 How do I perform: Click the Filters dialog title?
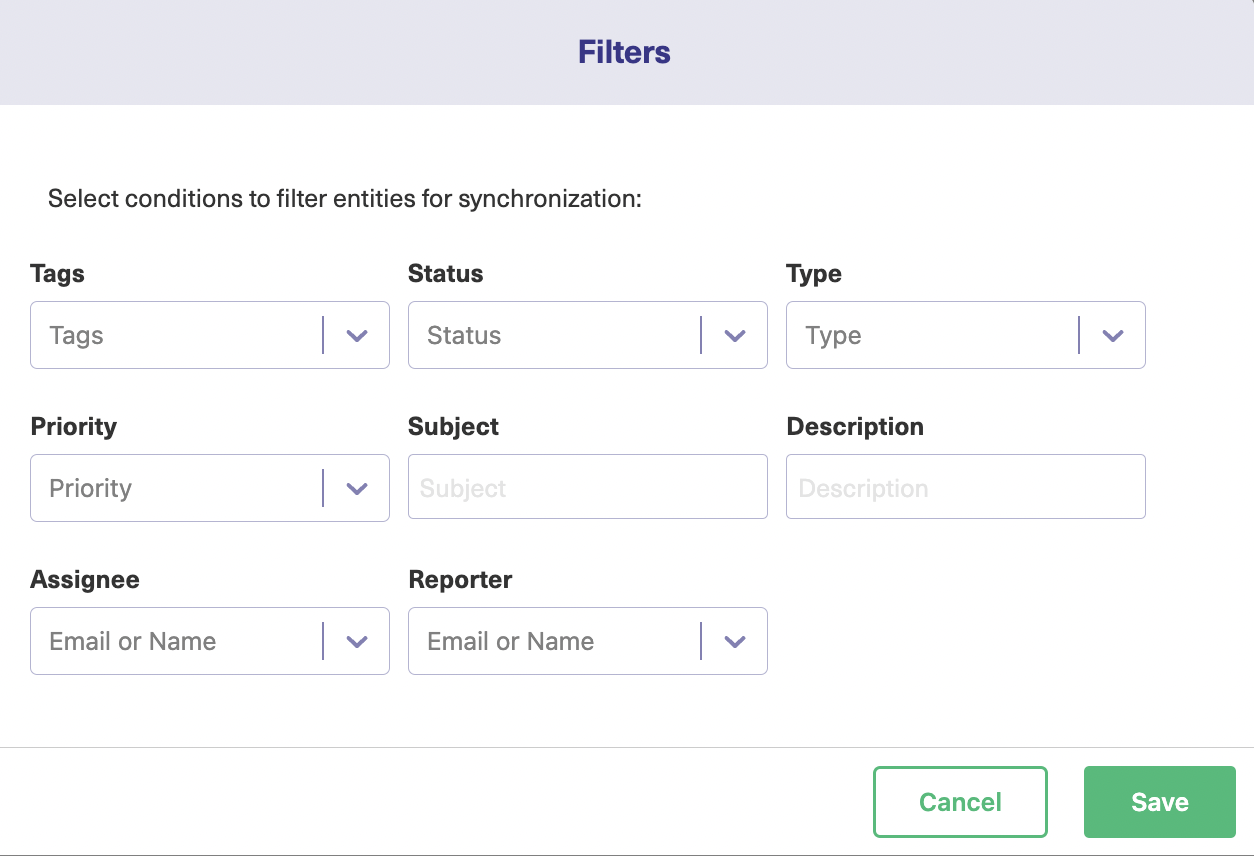pos(624,52)
